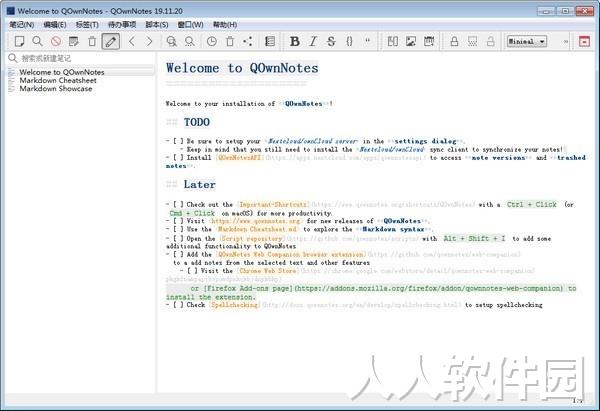Click the insert link toolbar icon

click(x=393, y=41)
